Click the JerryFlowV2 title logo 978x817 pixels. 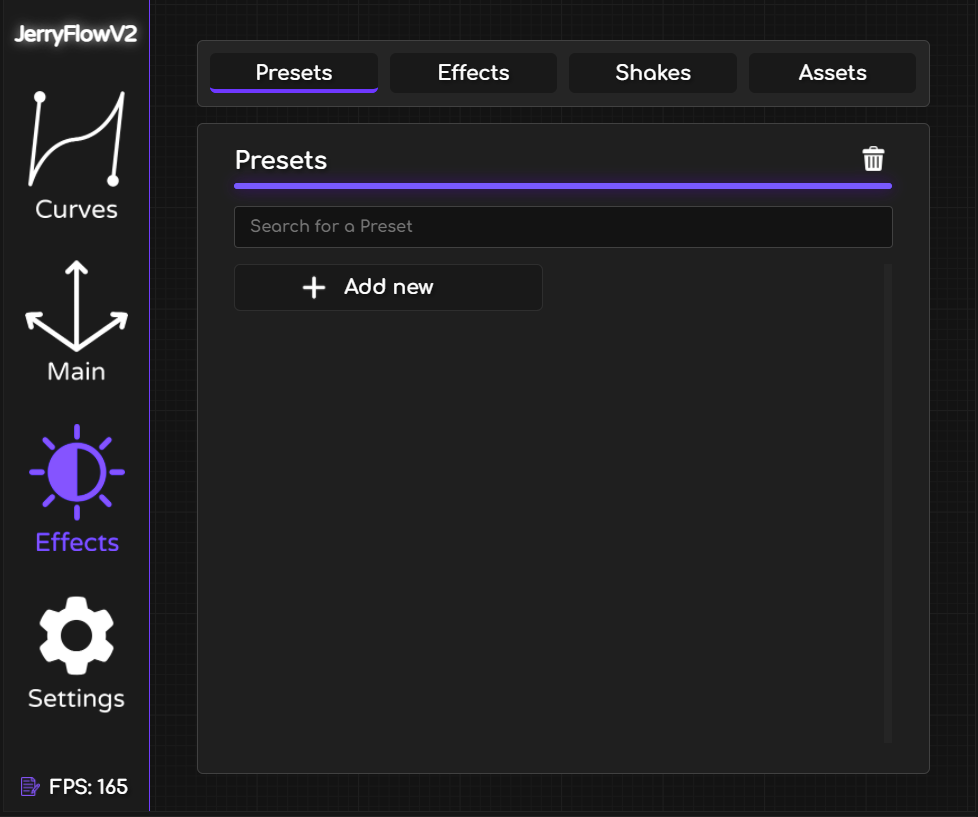pos(76,35)
